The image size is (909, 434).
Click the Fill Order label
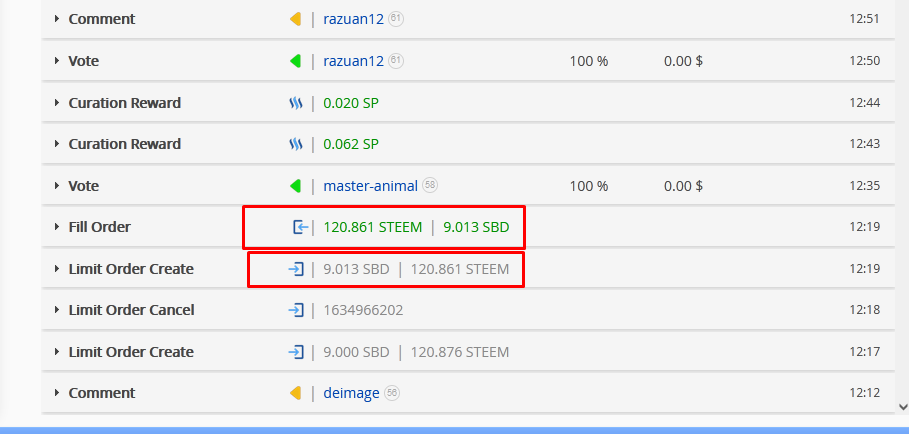pos(100,227)
